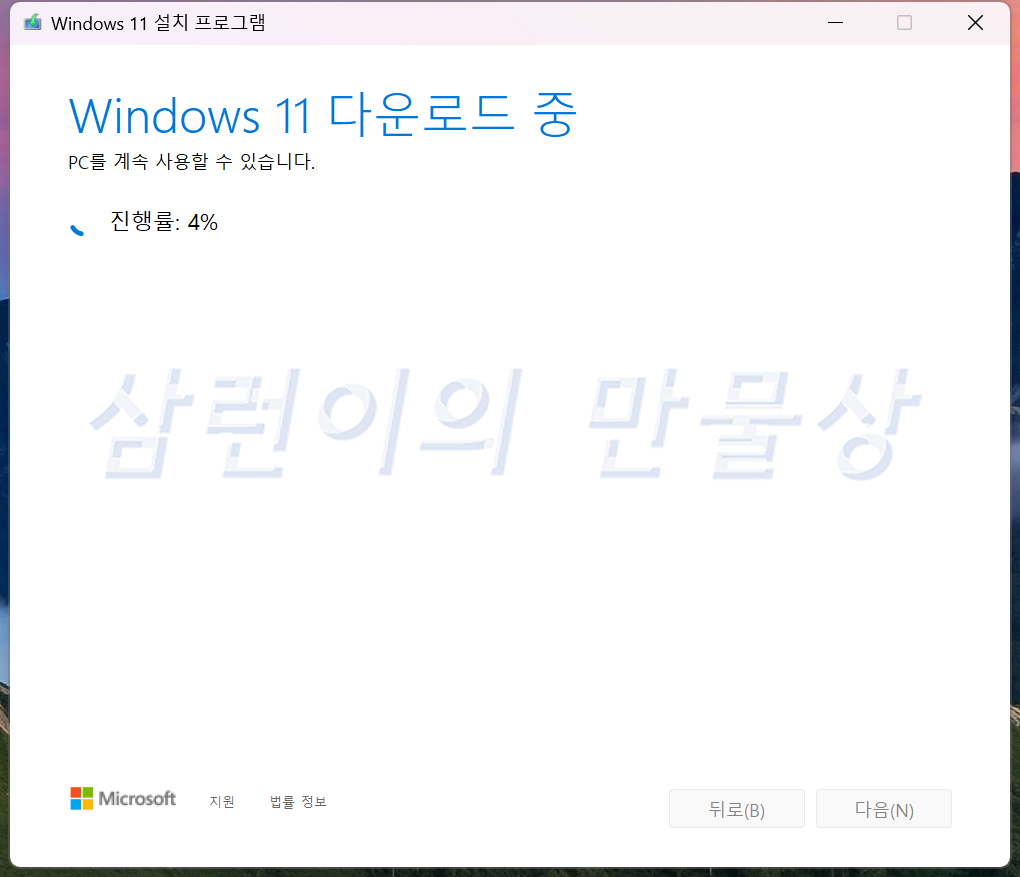
Task: Click the progress spinner next to 진행률
Action: tap(77, 228)
